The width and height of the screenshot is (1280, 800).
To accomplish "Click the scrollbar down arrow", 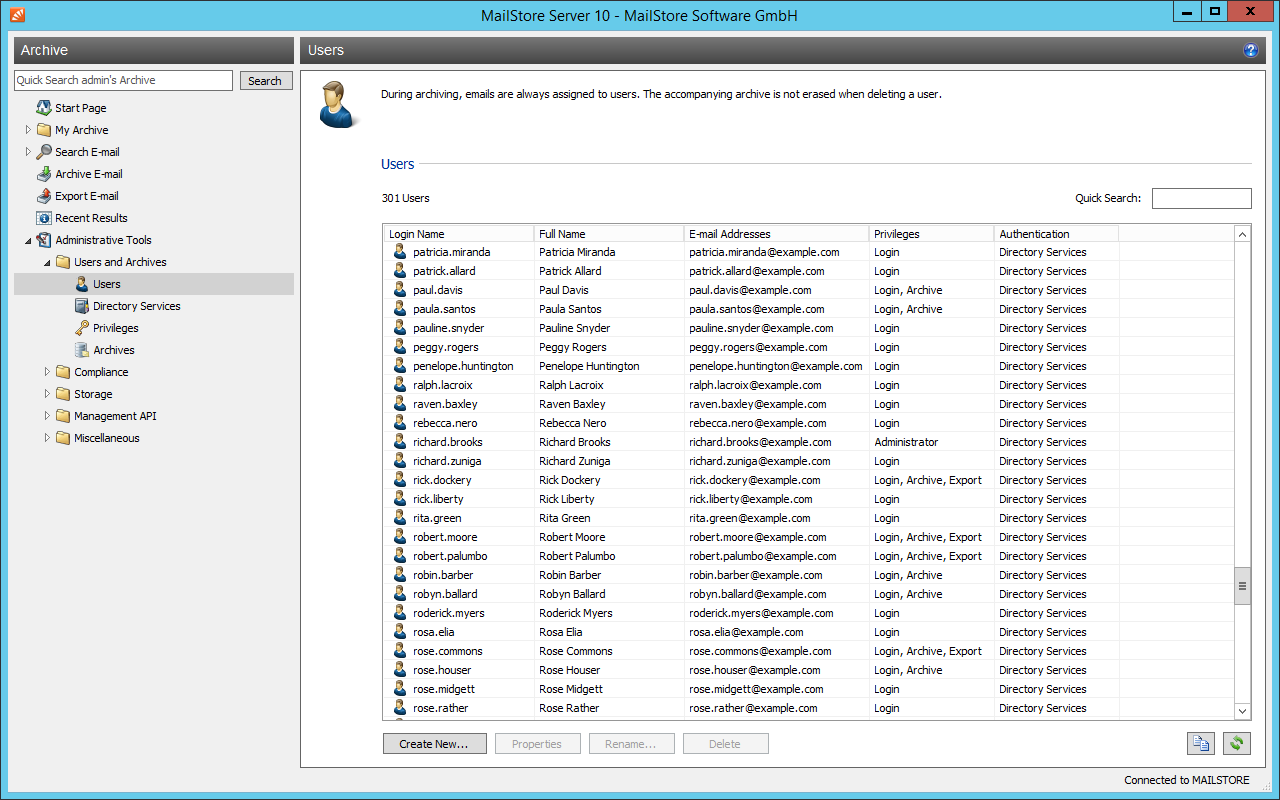I will pos(1243,711).
